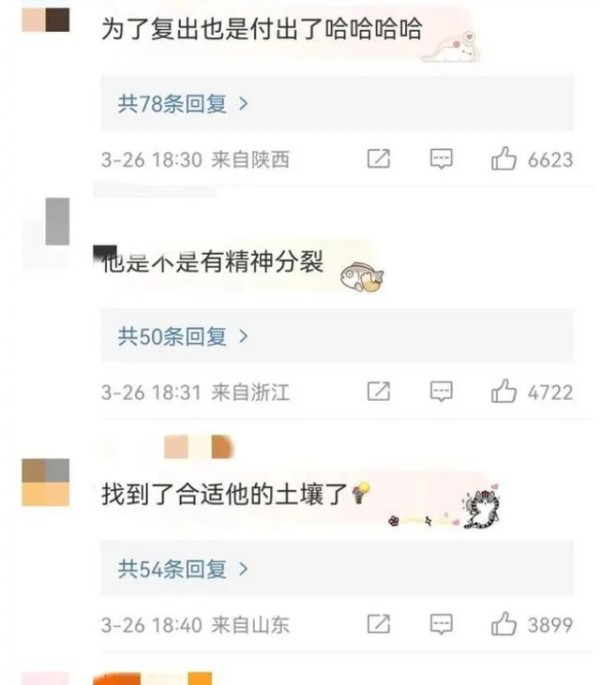Share the comment posted at 18:30
The width and height of the screenshot is (600, 685).
pos(378,159)
